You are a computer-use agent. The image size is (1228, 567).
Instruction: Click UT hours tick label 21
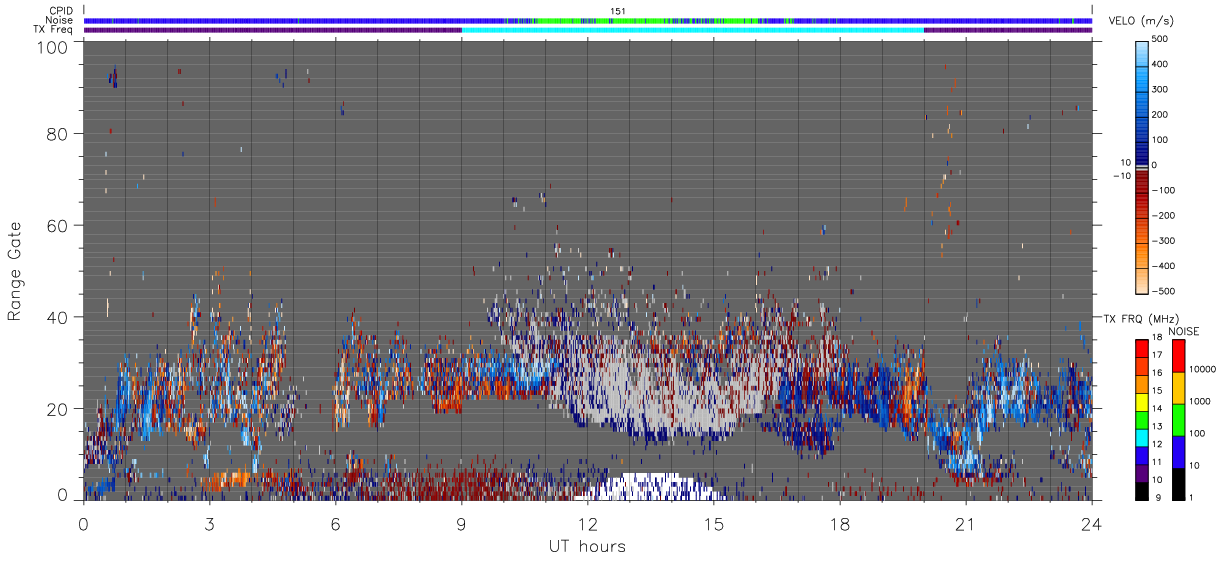pos(965,523)
